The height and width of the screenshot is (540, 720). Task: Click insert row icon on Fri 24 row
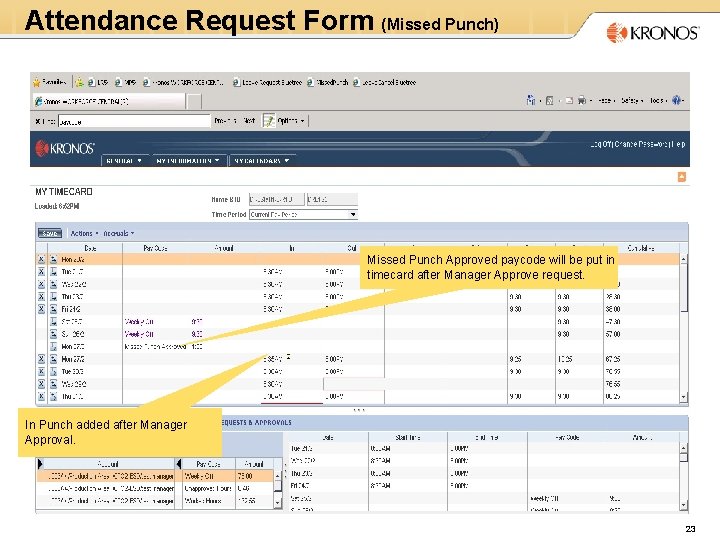pyautogui.click(x=53, y=309)
